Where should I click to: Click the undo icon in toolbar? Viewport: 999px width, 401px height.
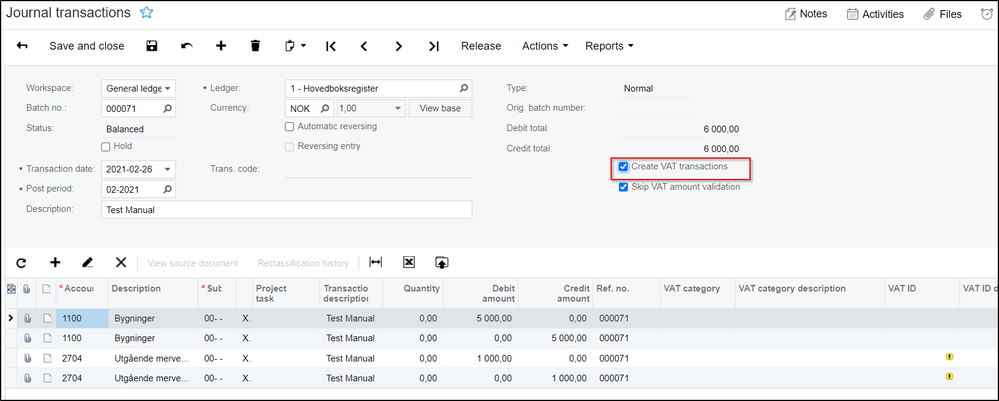pos(186,46)
